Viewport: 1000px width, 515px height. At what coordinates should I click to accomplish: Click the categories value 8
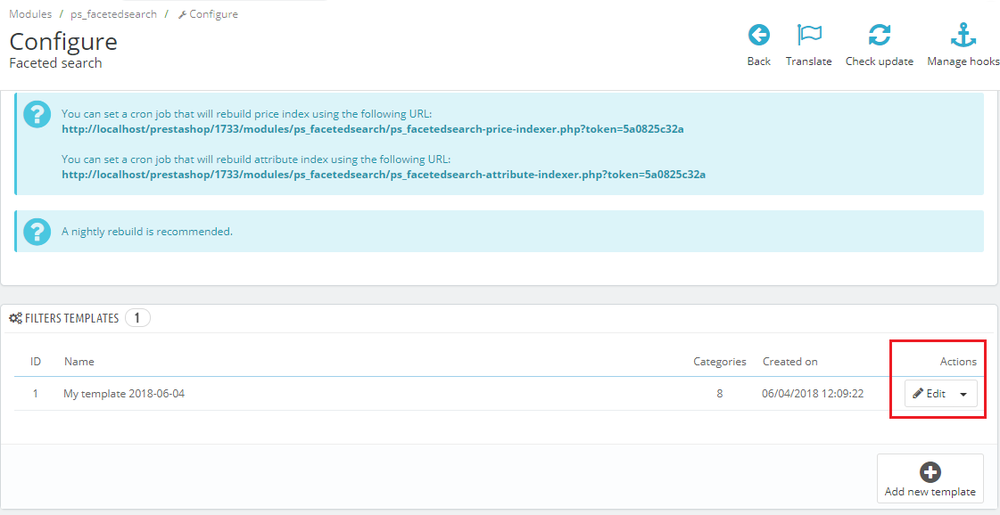point(719,394)
